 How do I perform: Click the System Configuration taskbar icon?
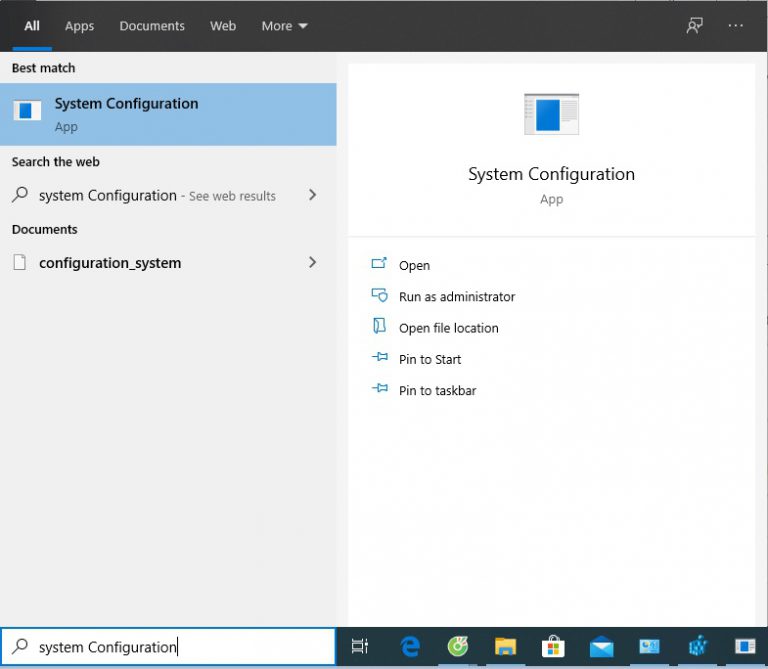(745, 647)
